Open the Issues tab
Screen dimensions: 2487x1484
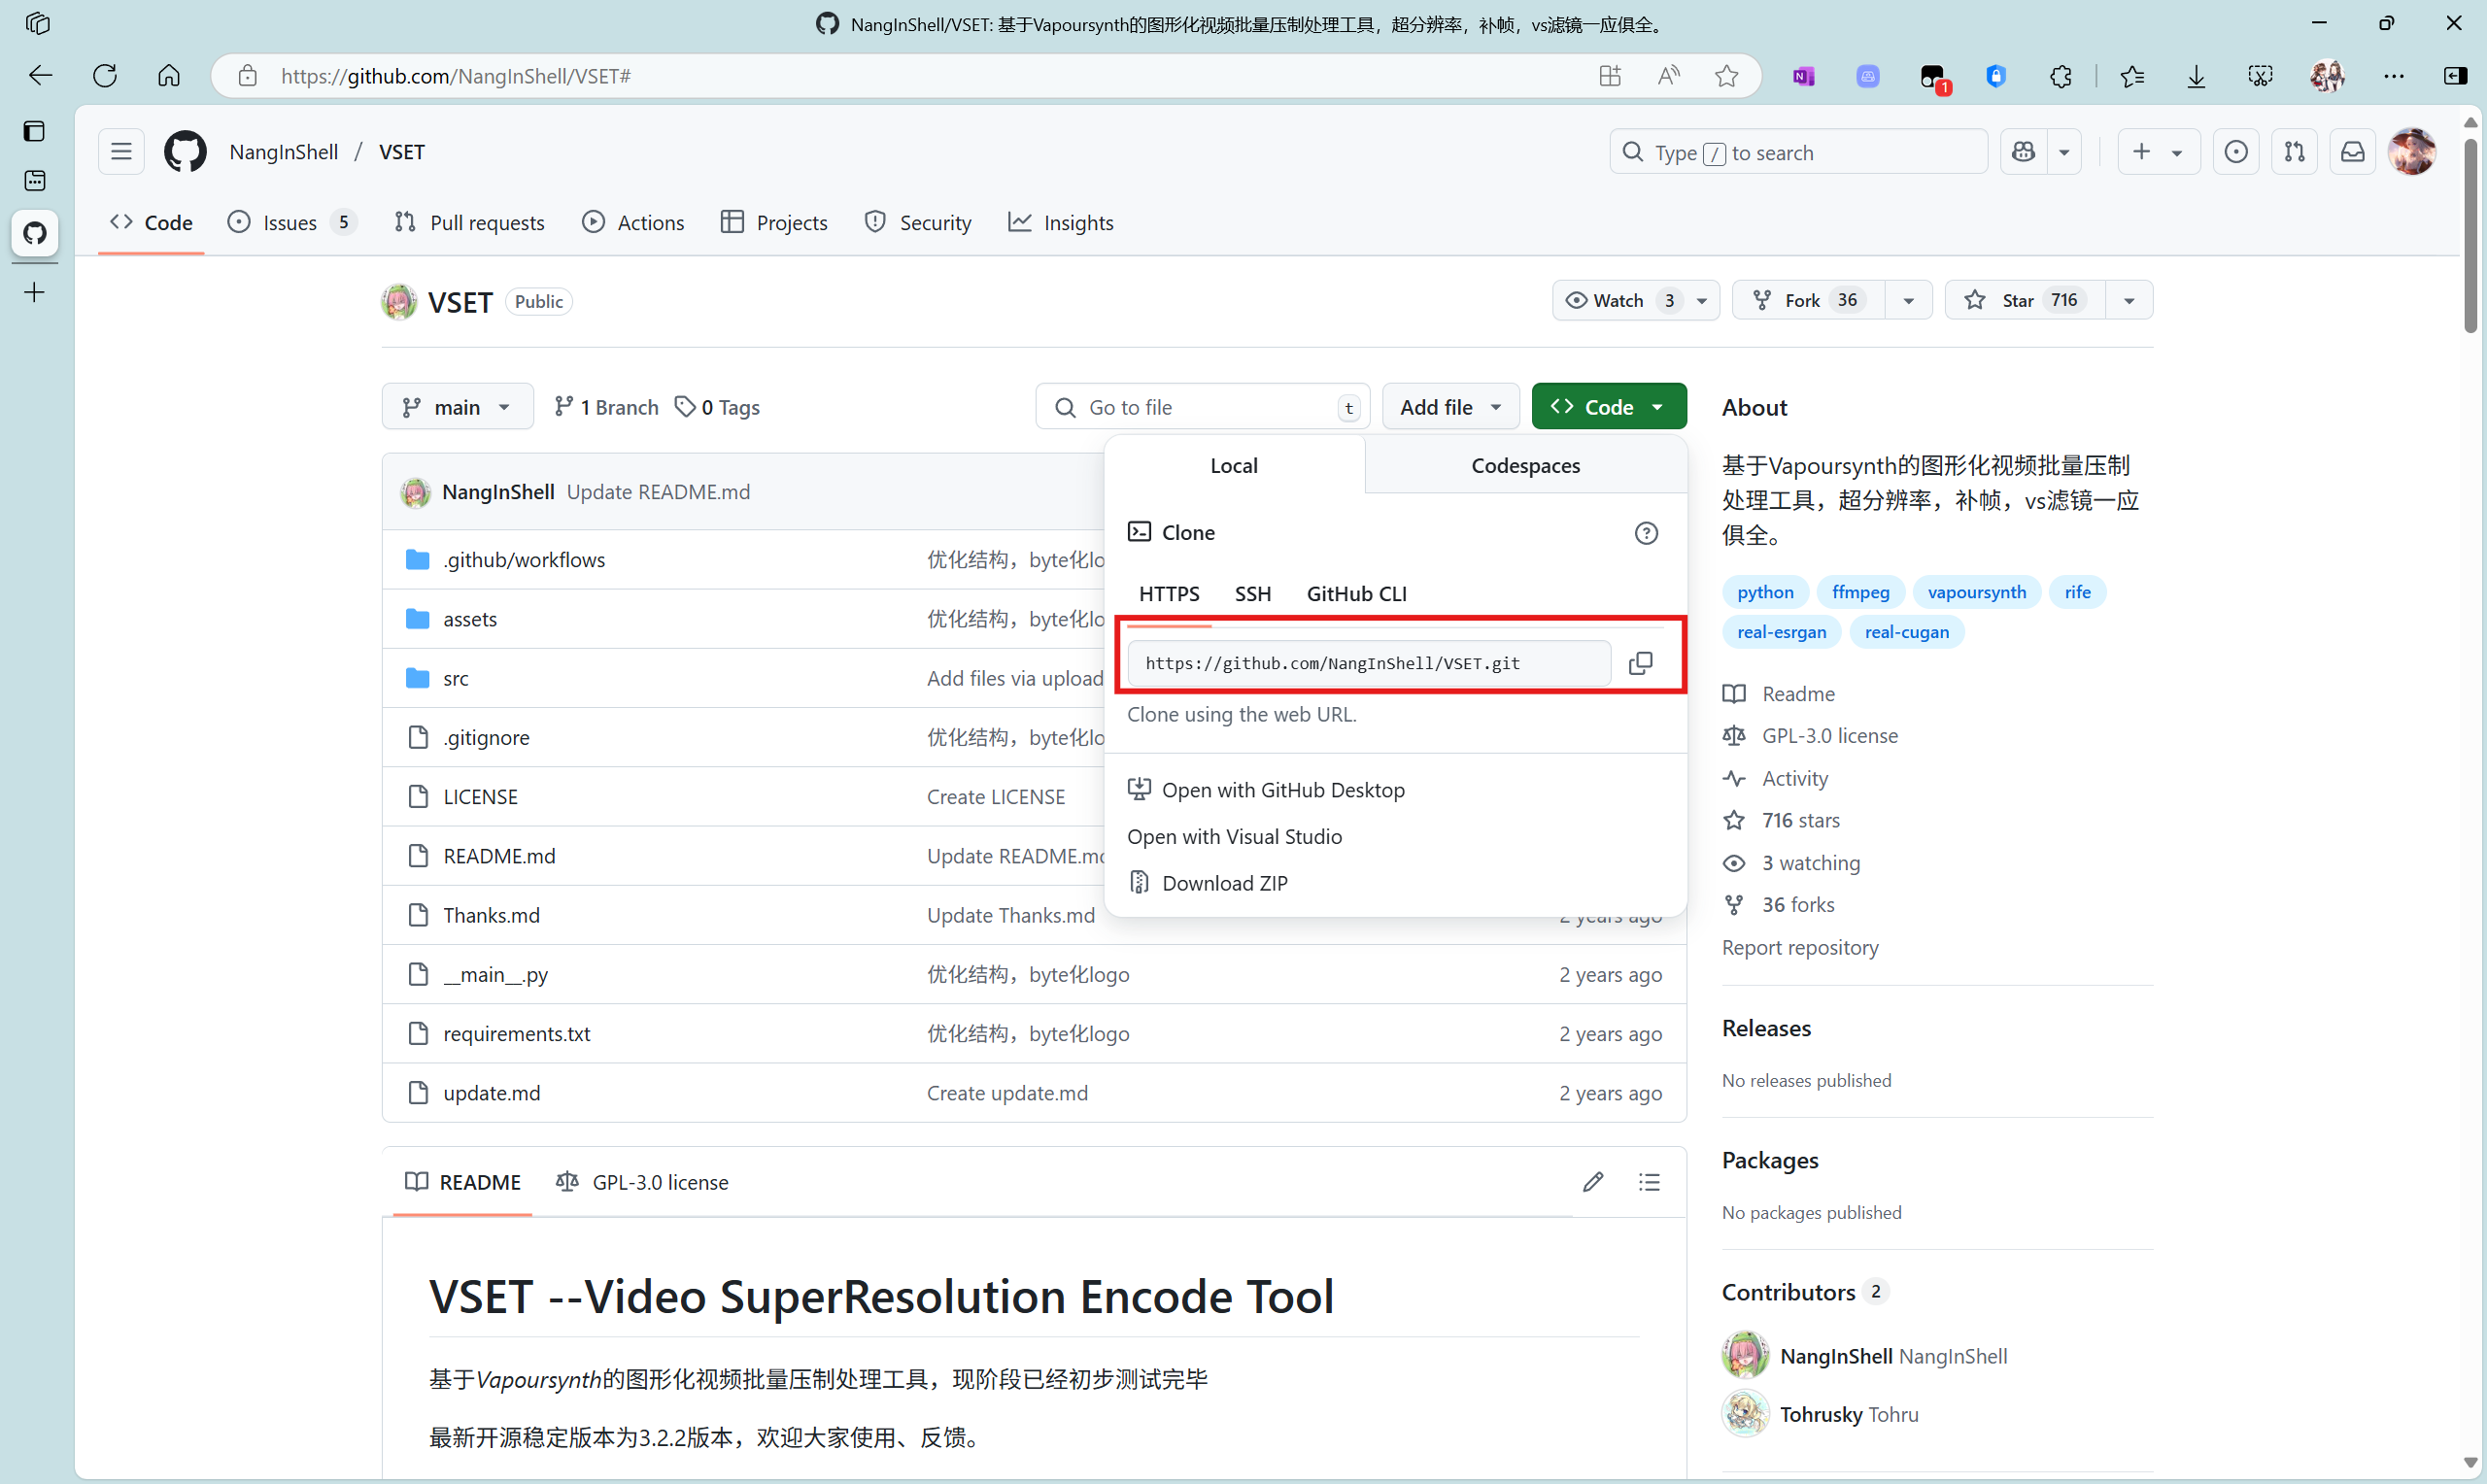click(292, 222)
